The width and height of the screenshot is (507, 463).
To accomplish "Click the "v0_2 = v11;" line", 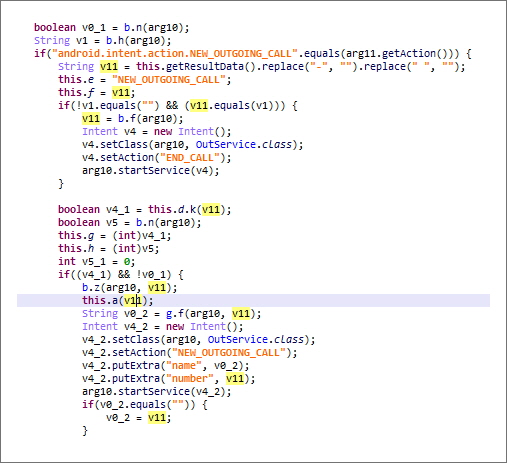I will coord(139,417).
